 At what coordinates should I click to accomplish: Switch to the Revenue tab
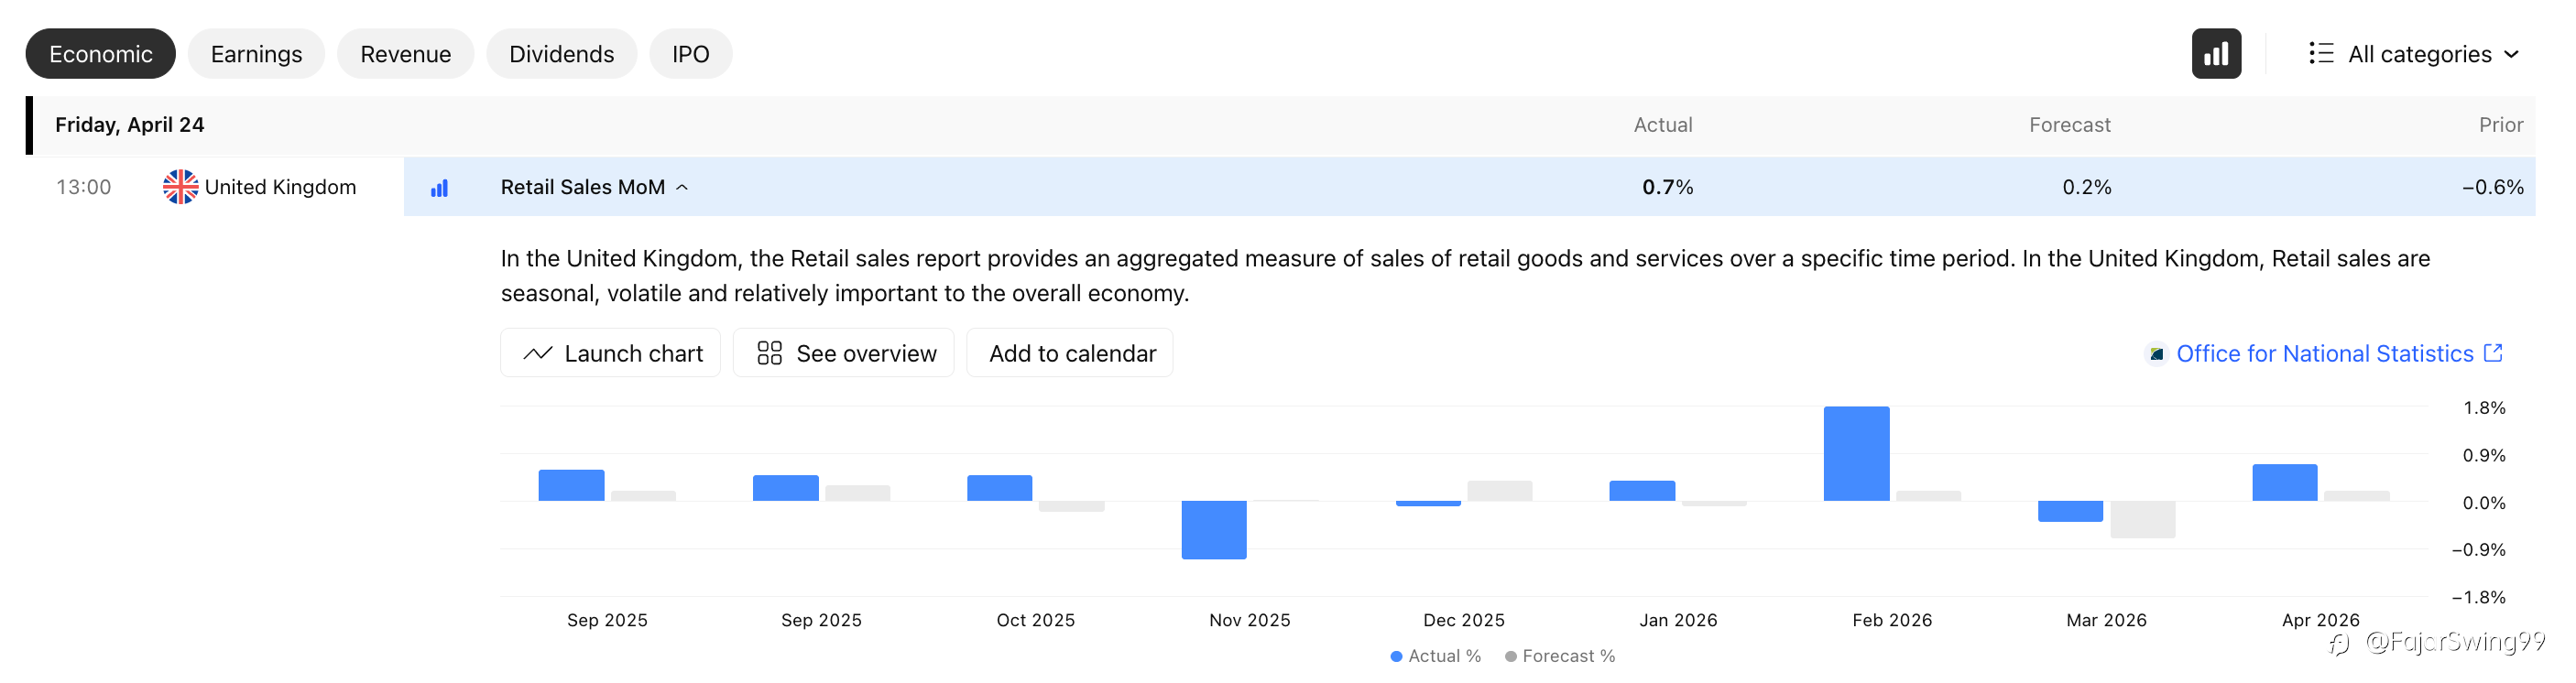coord(405,54)
